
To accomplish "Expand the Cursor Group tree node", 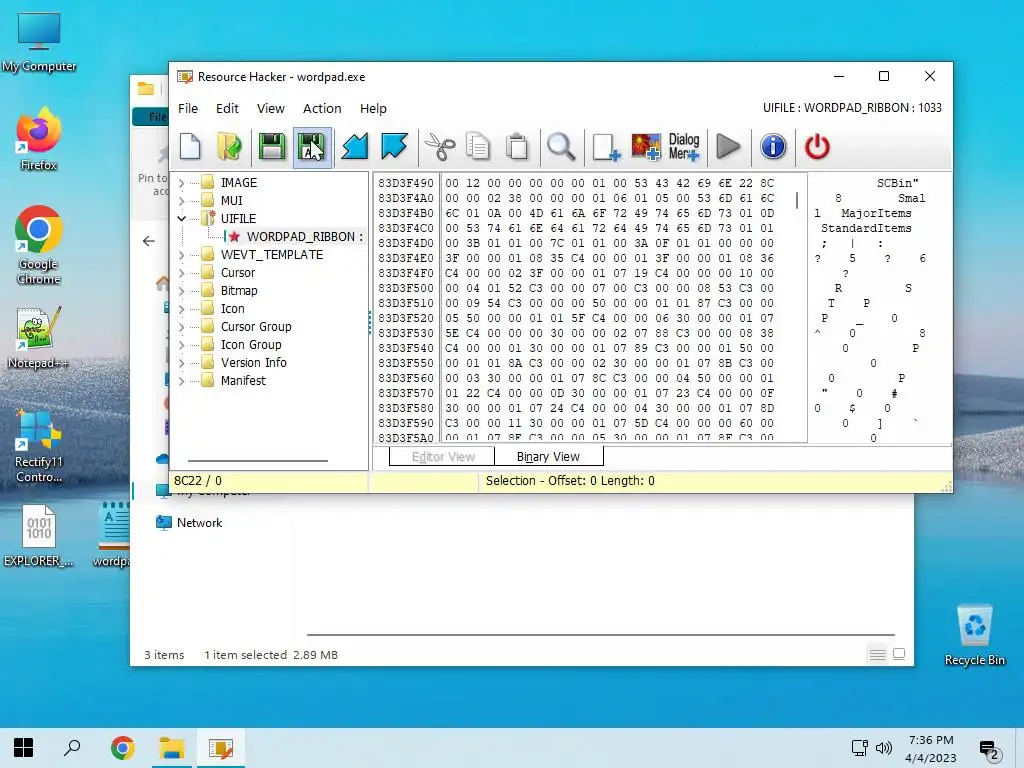I will tap(182, 327).
